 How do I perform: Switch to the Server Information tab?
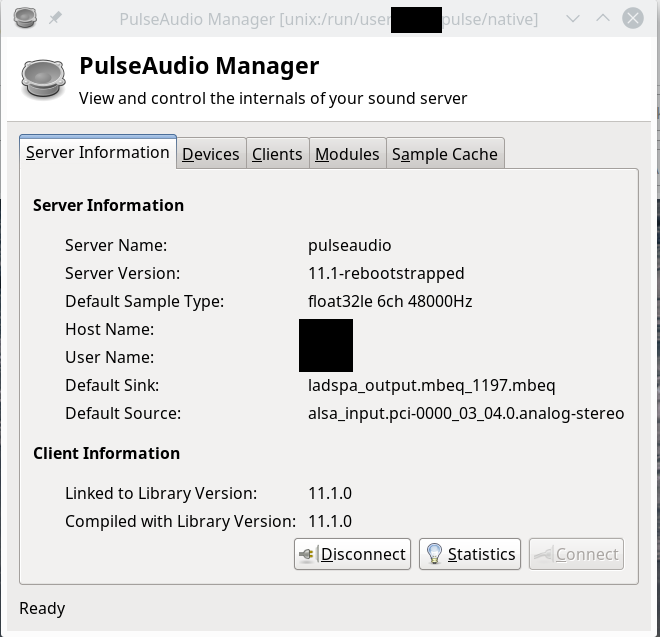[98, 152]
